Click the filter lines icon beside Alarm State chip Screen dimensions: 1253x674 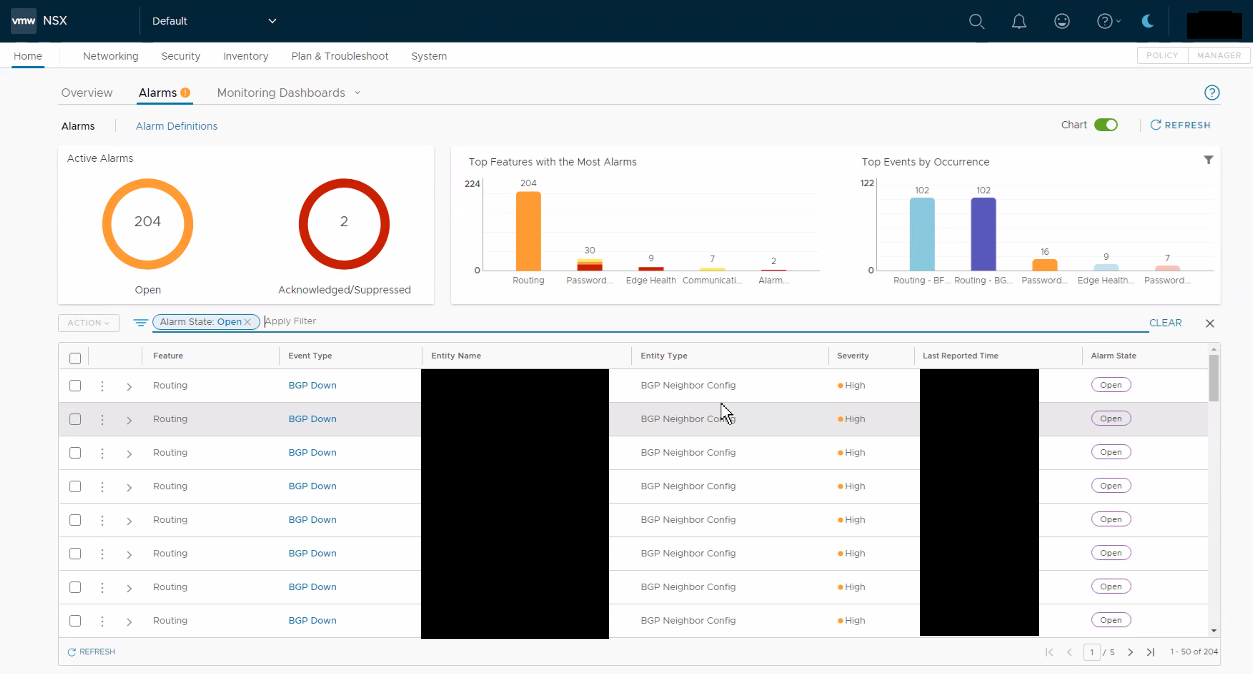(140, 322)
